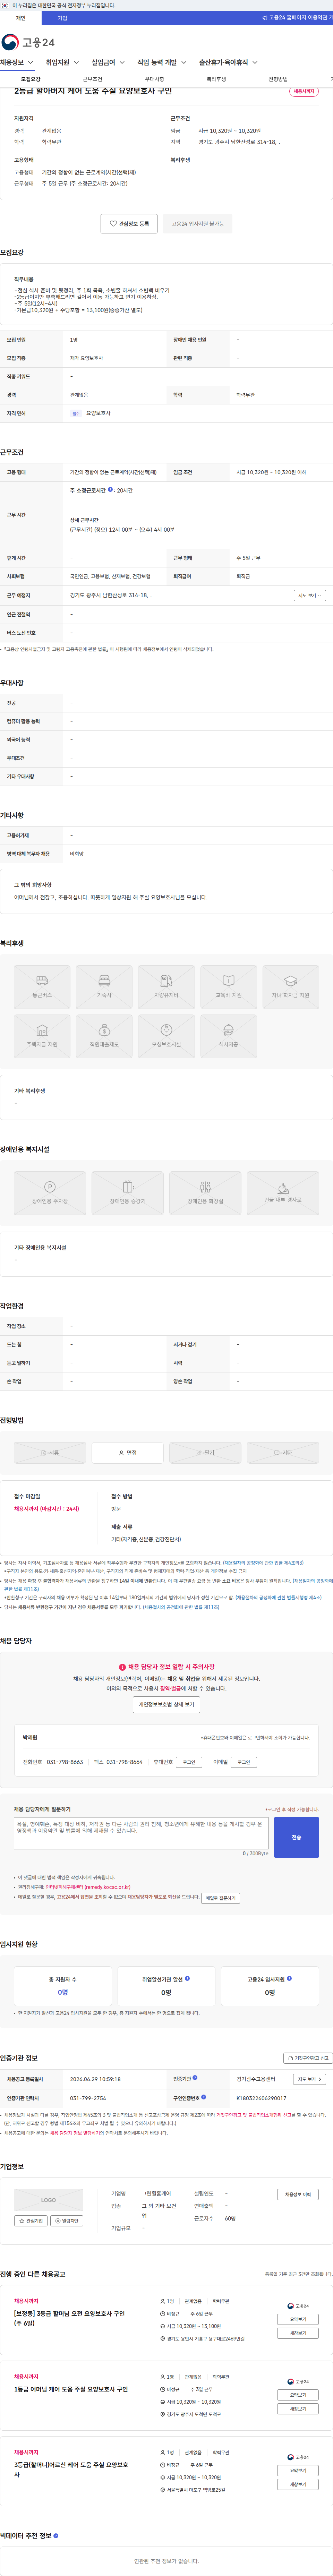333x2576 pixels.
Task: Open the 고용24 home logo
Action: click(x=28, y=42)
